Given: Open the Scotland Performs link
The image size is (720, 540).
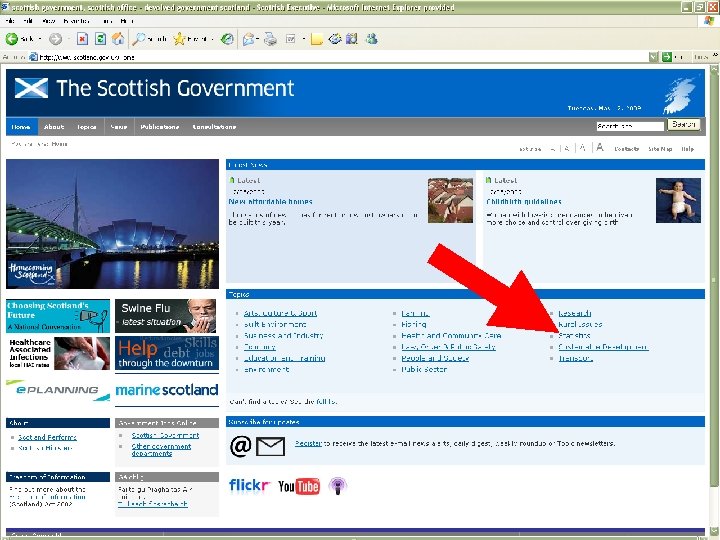Looking at the screenshot, I should point(47,437).
